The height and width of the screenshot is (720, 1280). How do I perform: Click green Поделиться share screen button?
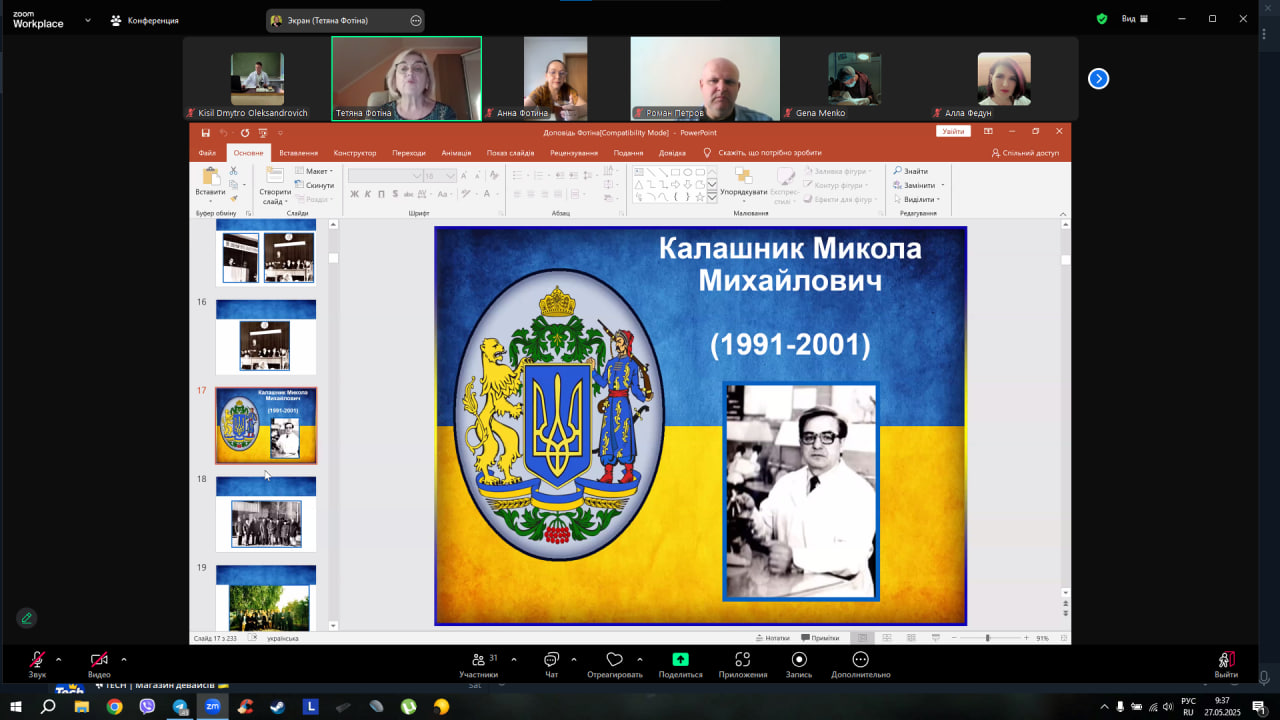680,664
